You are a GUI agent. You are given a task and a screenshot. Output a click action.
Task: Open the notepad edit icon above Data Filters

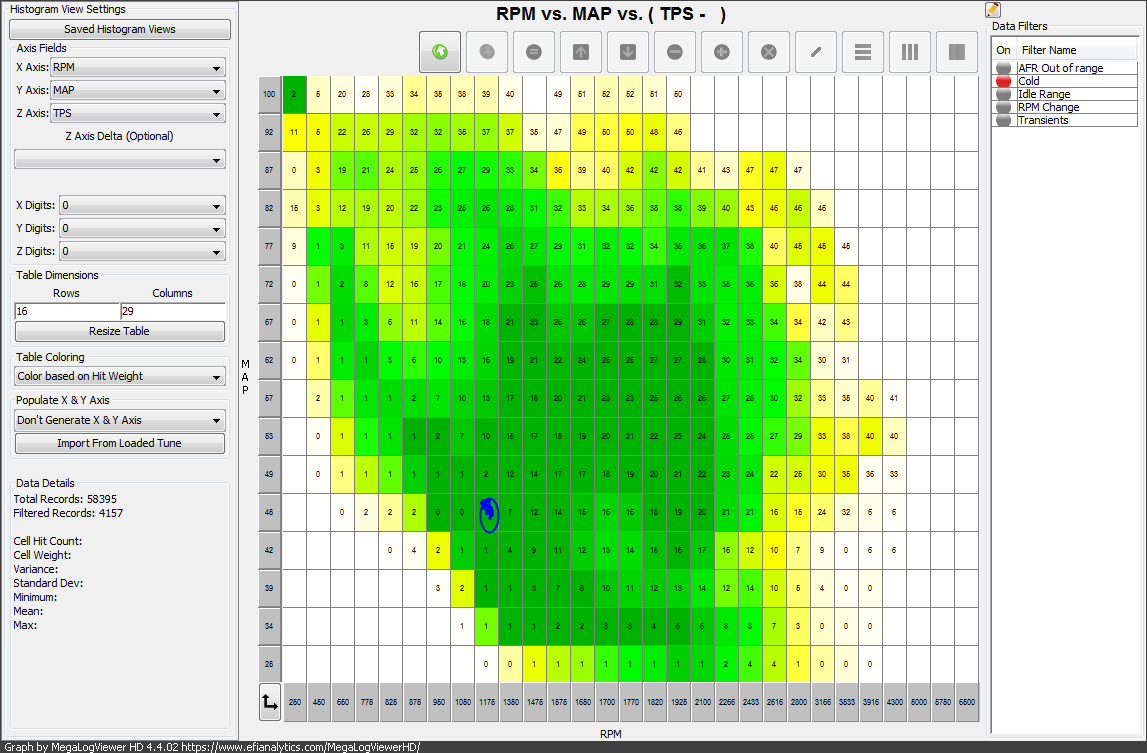[x=993, y=10]
